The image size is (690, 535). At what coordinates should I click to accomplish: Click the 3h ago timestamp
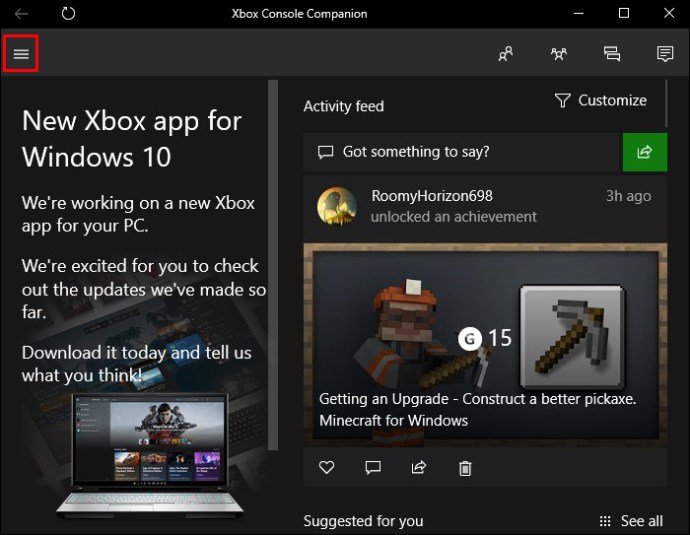coord(628,196)
